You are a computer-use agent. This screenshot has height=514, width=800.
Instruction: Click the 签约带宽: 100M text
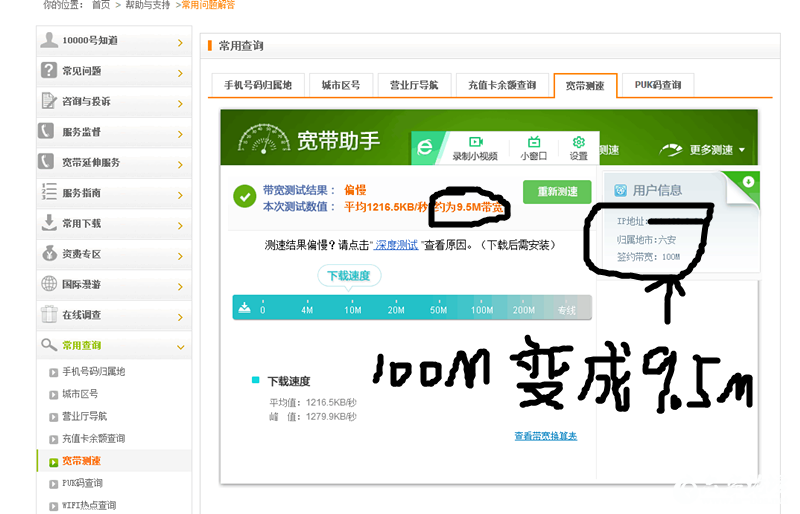pyautogui.click(x=648, y=257)
